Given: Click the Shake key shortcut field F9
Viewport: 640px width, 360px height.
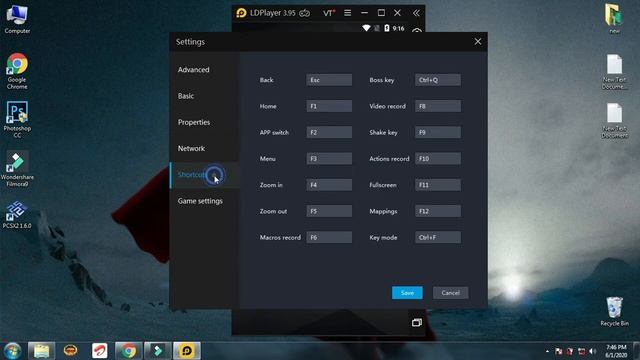Looking at the screenshot, I should click(x=438, y=132).
